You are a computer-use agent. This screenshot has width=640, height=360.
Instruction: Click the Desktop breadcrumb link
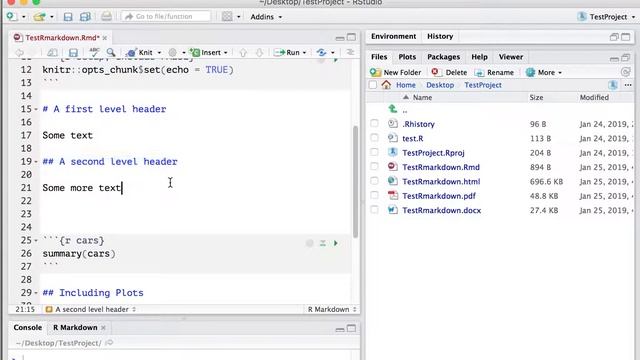coord(440,85)
